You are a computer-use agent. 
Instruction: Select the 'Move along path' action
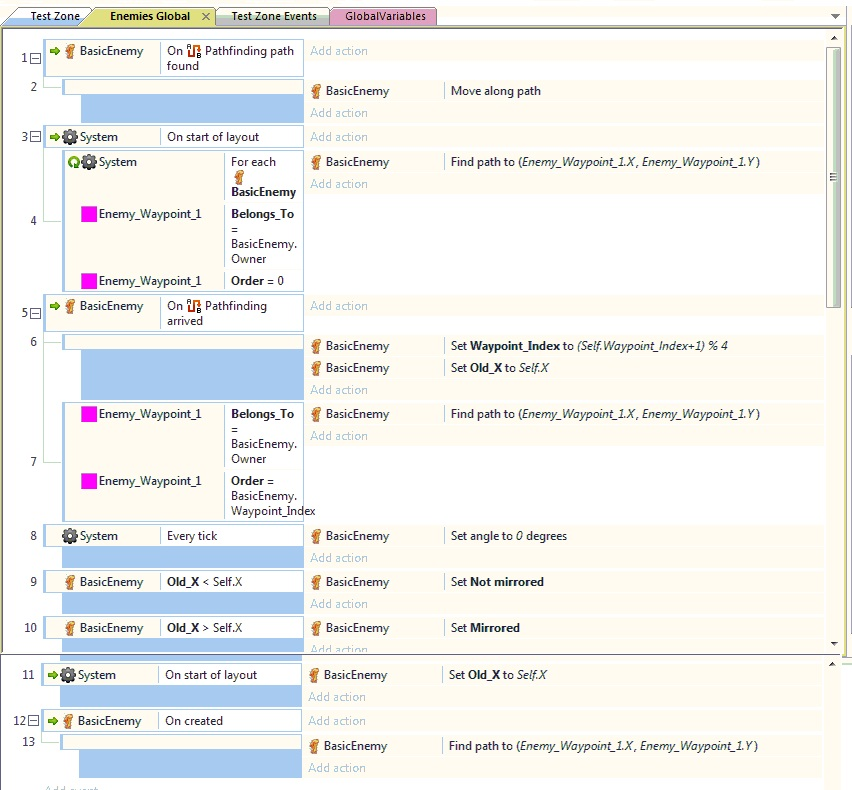[496, 91]
